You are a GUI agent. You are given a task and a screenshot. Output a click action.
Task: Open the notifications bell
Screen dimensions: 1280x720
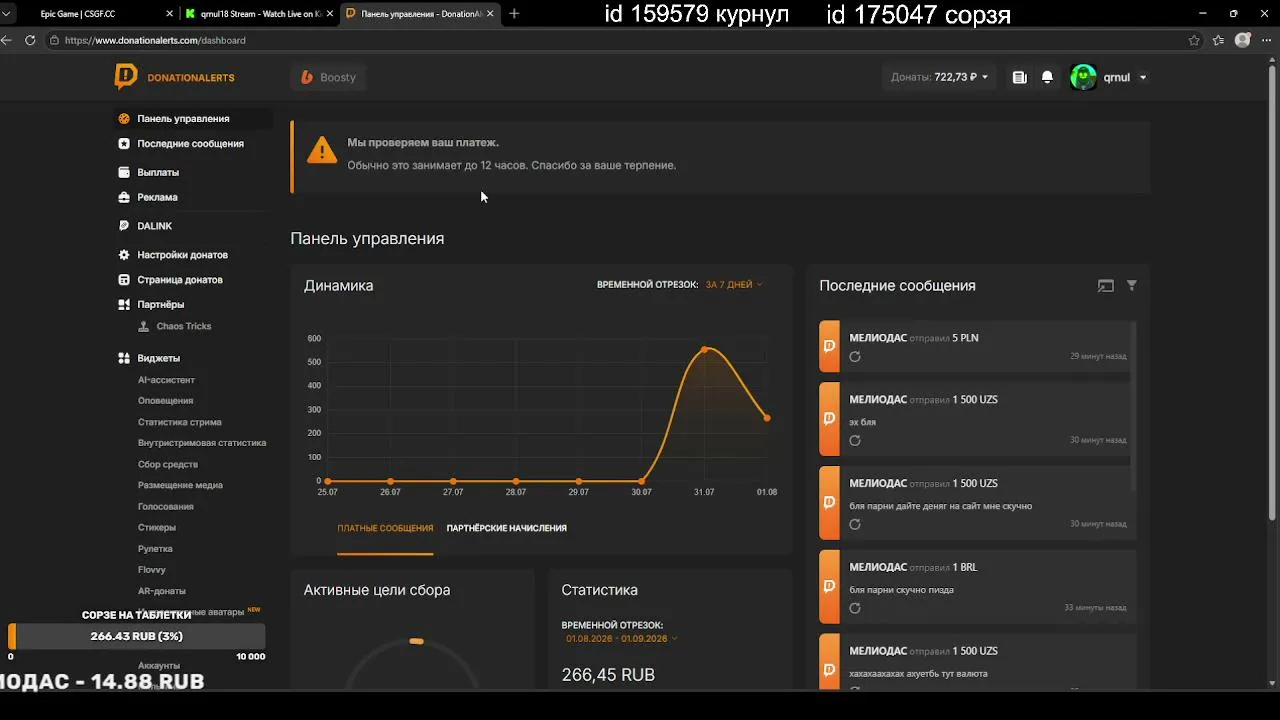coord(1047,77)
